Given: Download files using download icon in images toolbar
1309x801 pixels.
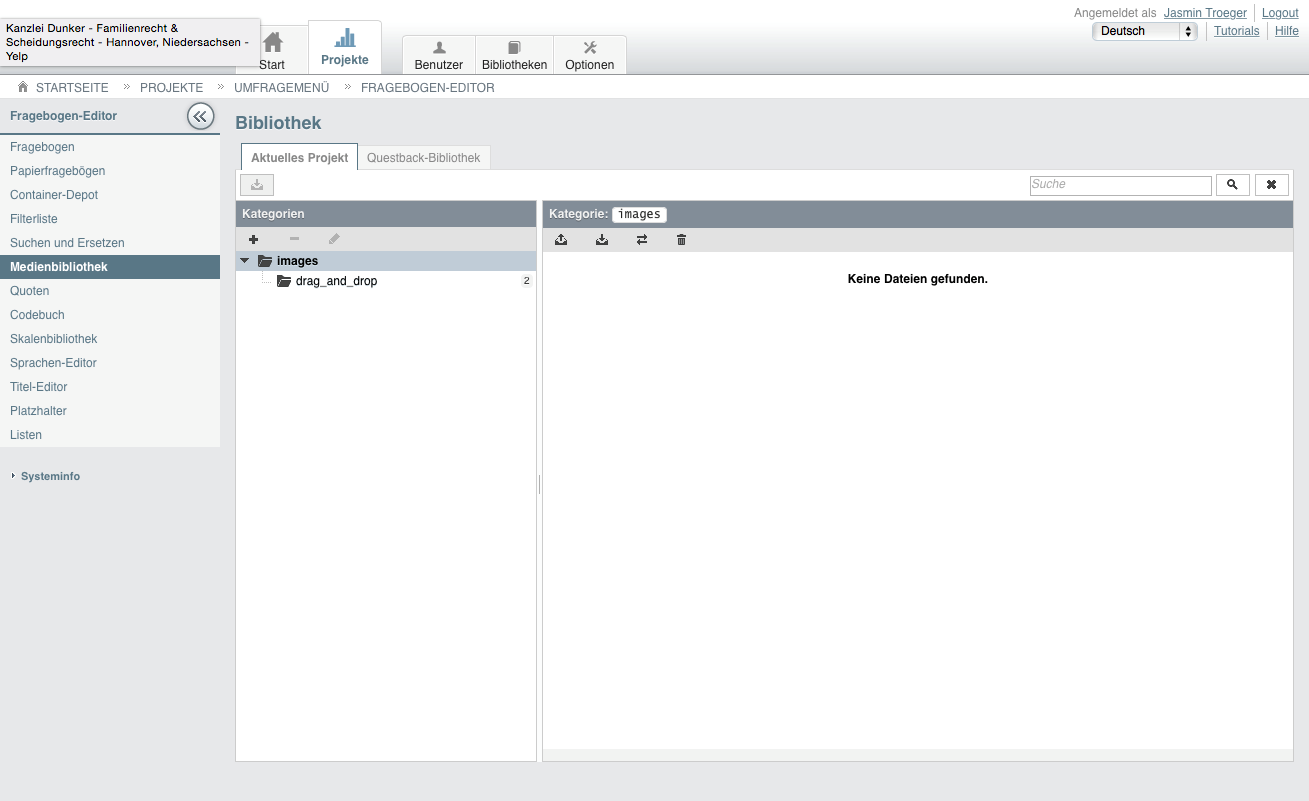Looking at the screenshot, I should coord(602,240).
